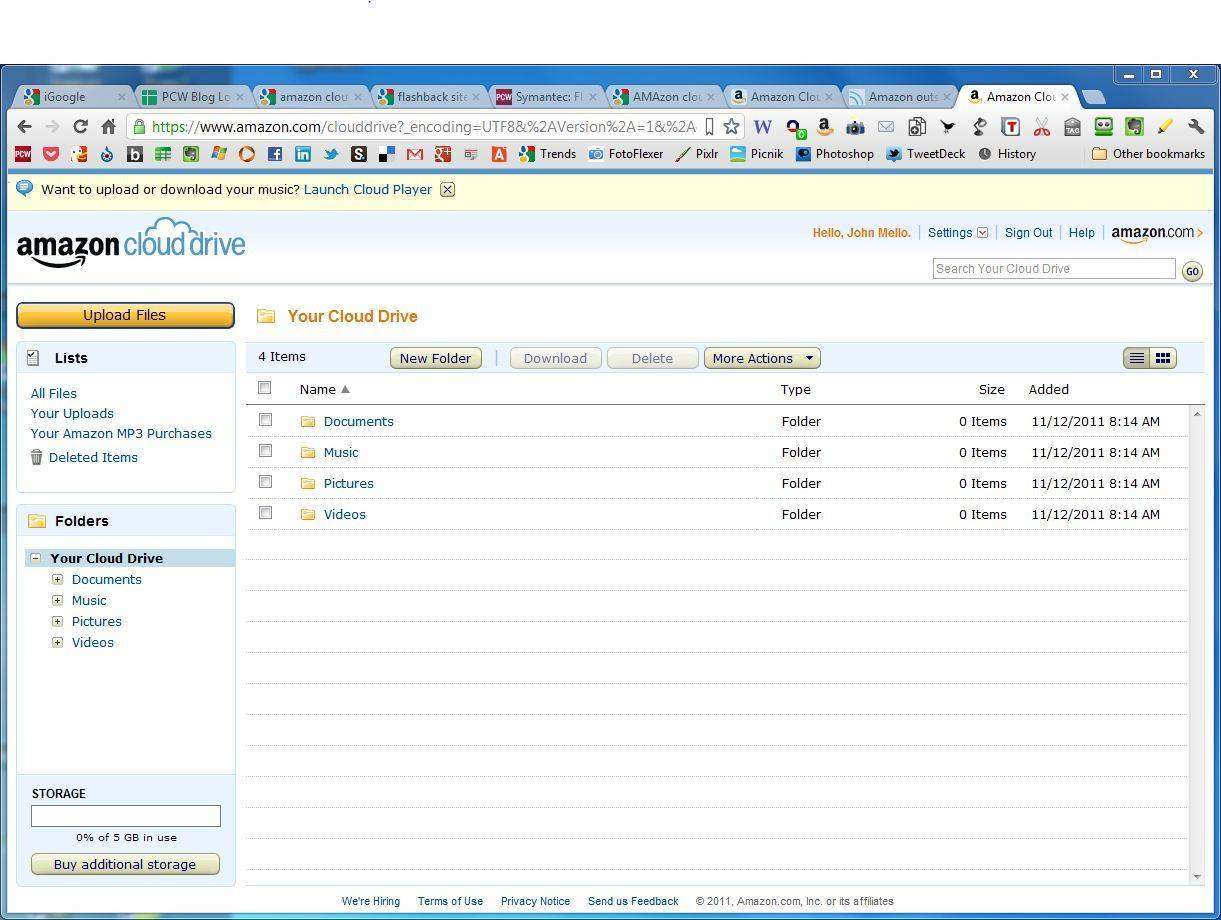Expand the Pictures folder in tree
The height and width of the screenshot is (920, 1221).
(x=57, y=621)
